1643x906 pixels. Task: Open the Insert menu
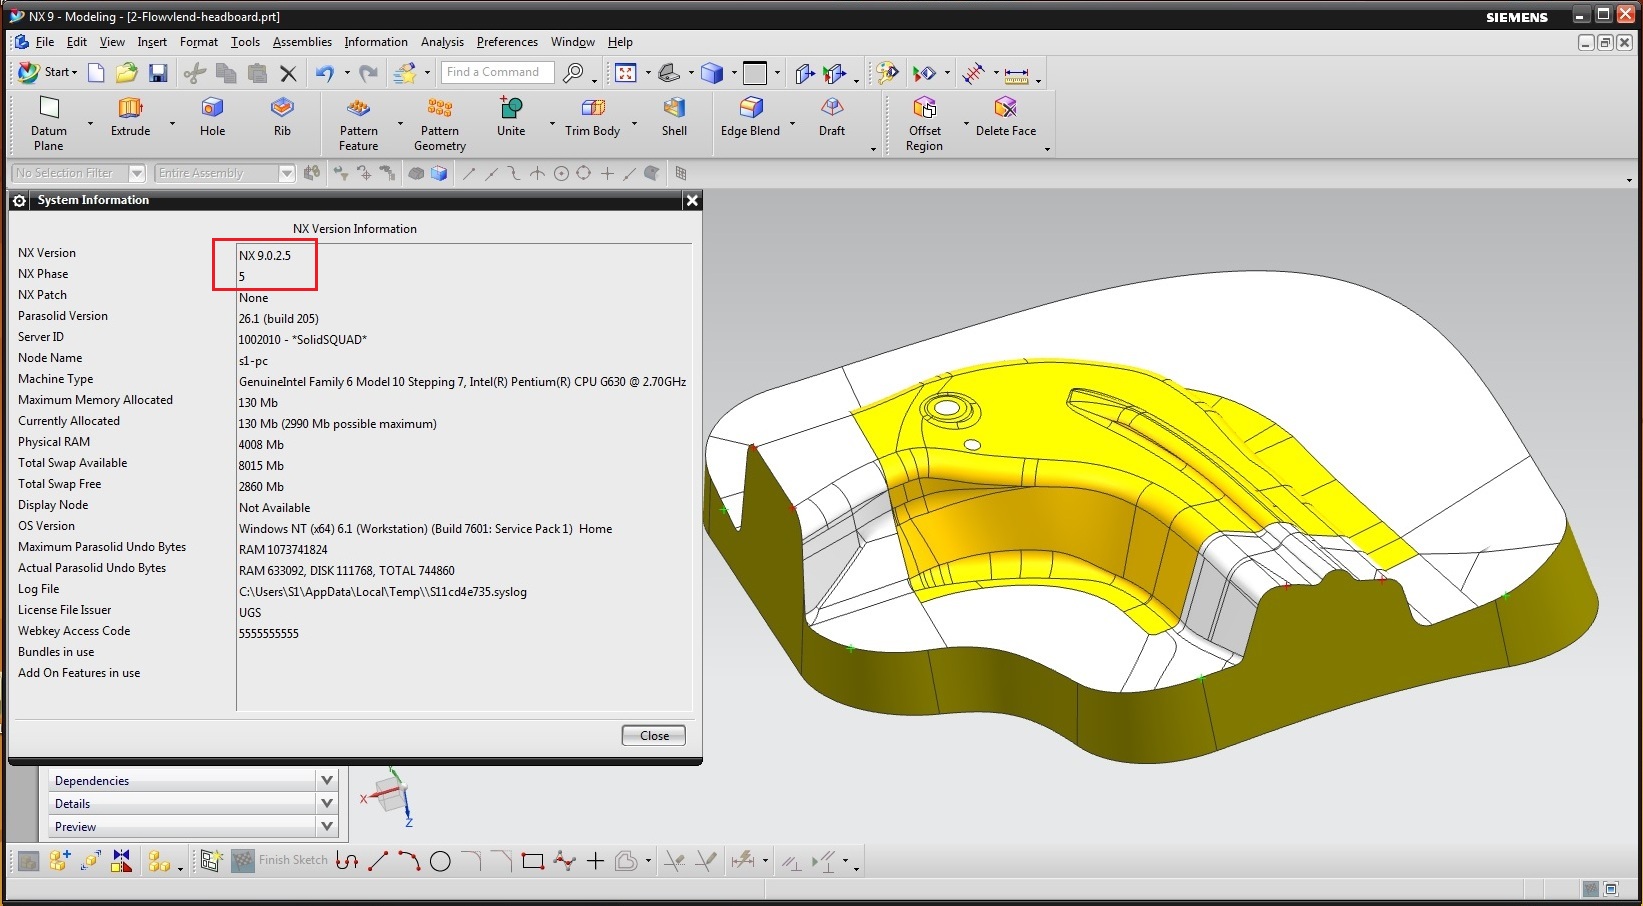[x=152, y=42]
